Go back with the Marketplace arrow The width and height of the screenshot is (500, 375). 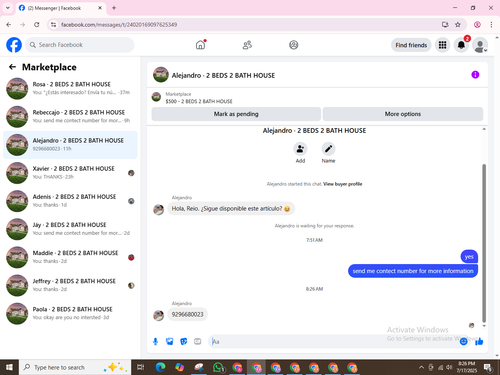pos(12,67)
